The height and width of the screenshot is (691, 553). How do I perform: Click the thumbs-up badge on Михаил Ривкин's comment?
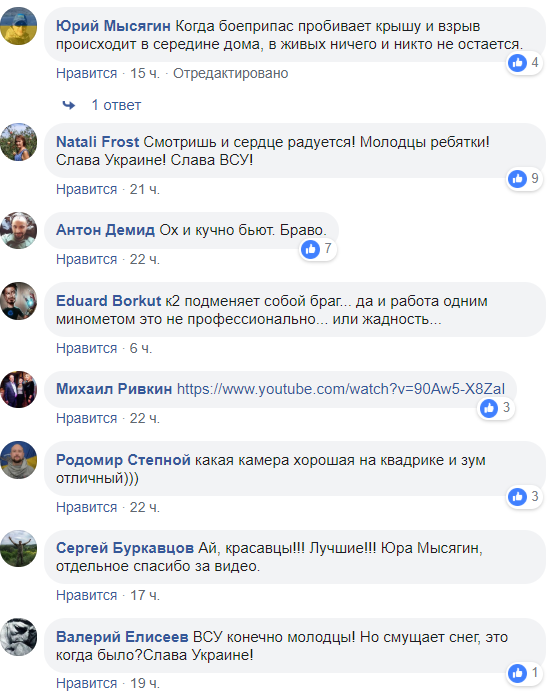point(489,408)
